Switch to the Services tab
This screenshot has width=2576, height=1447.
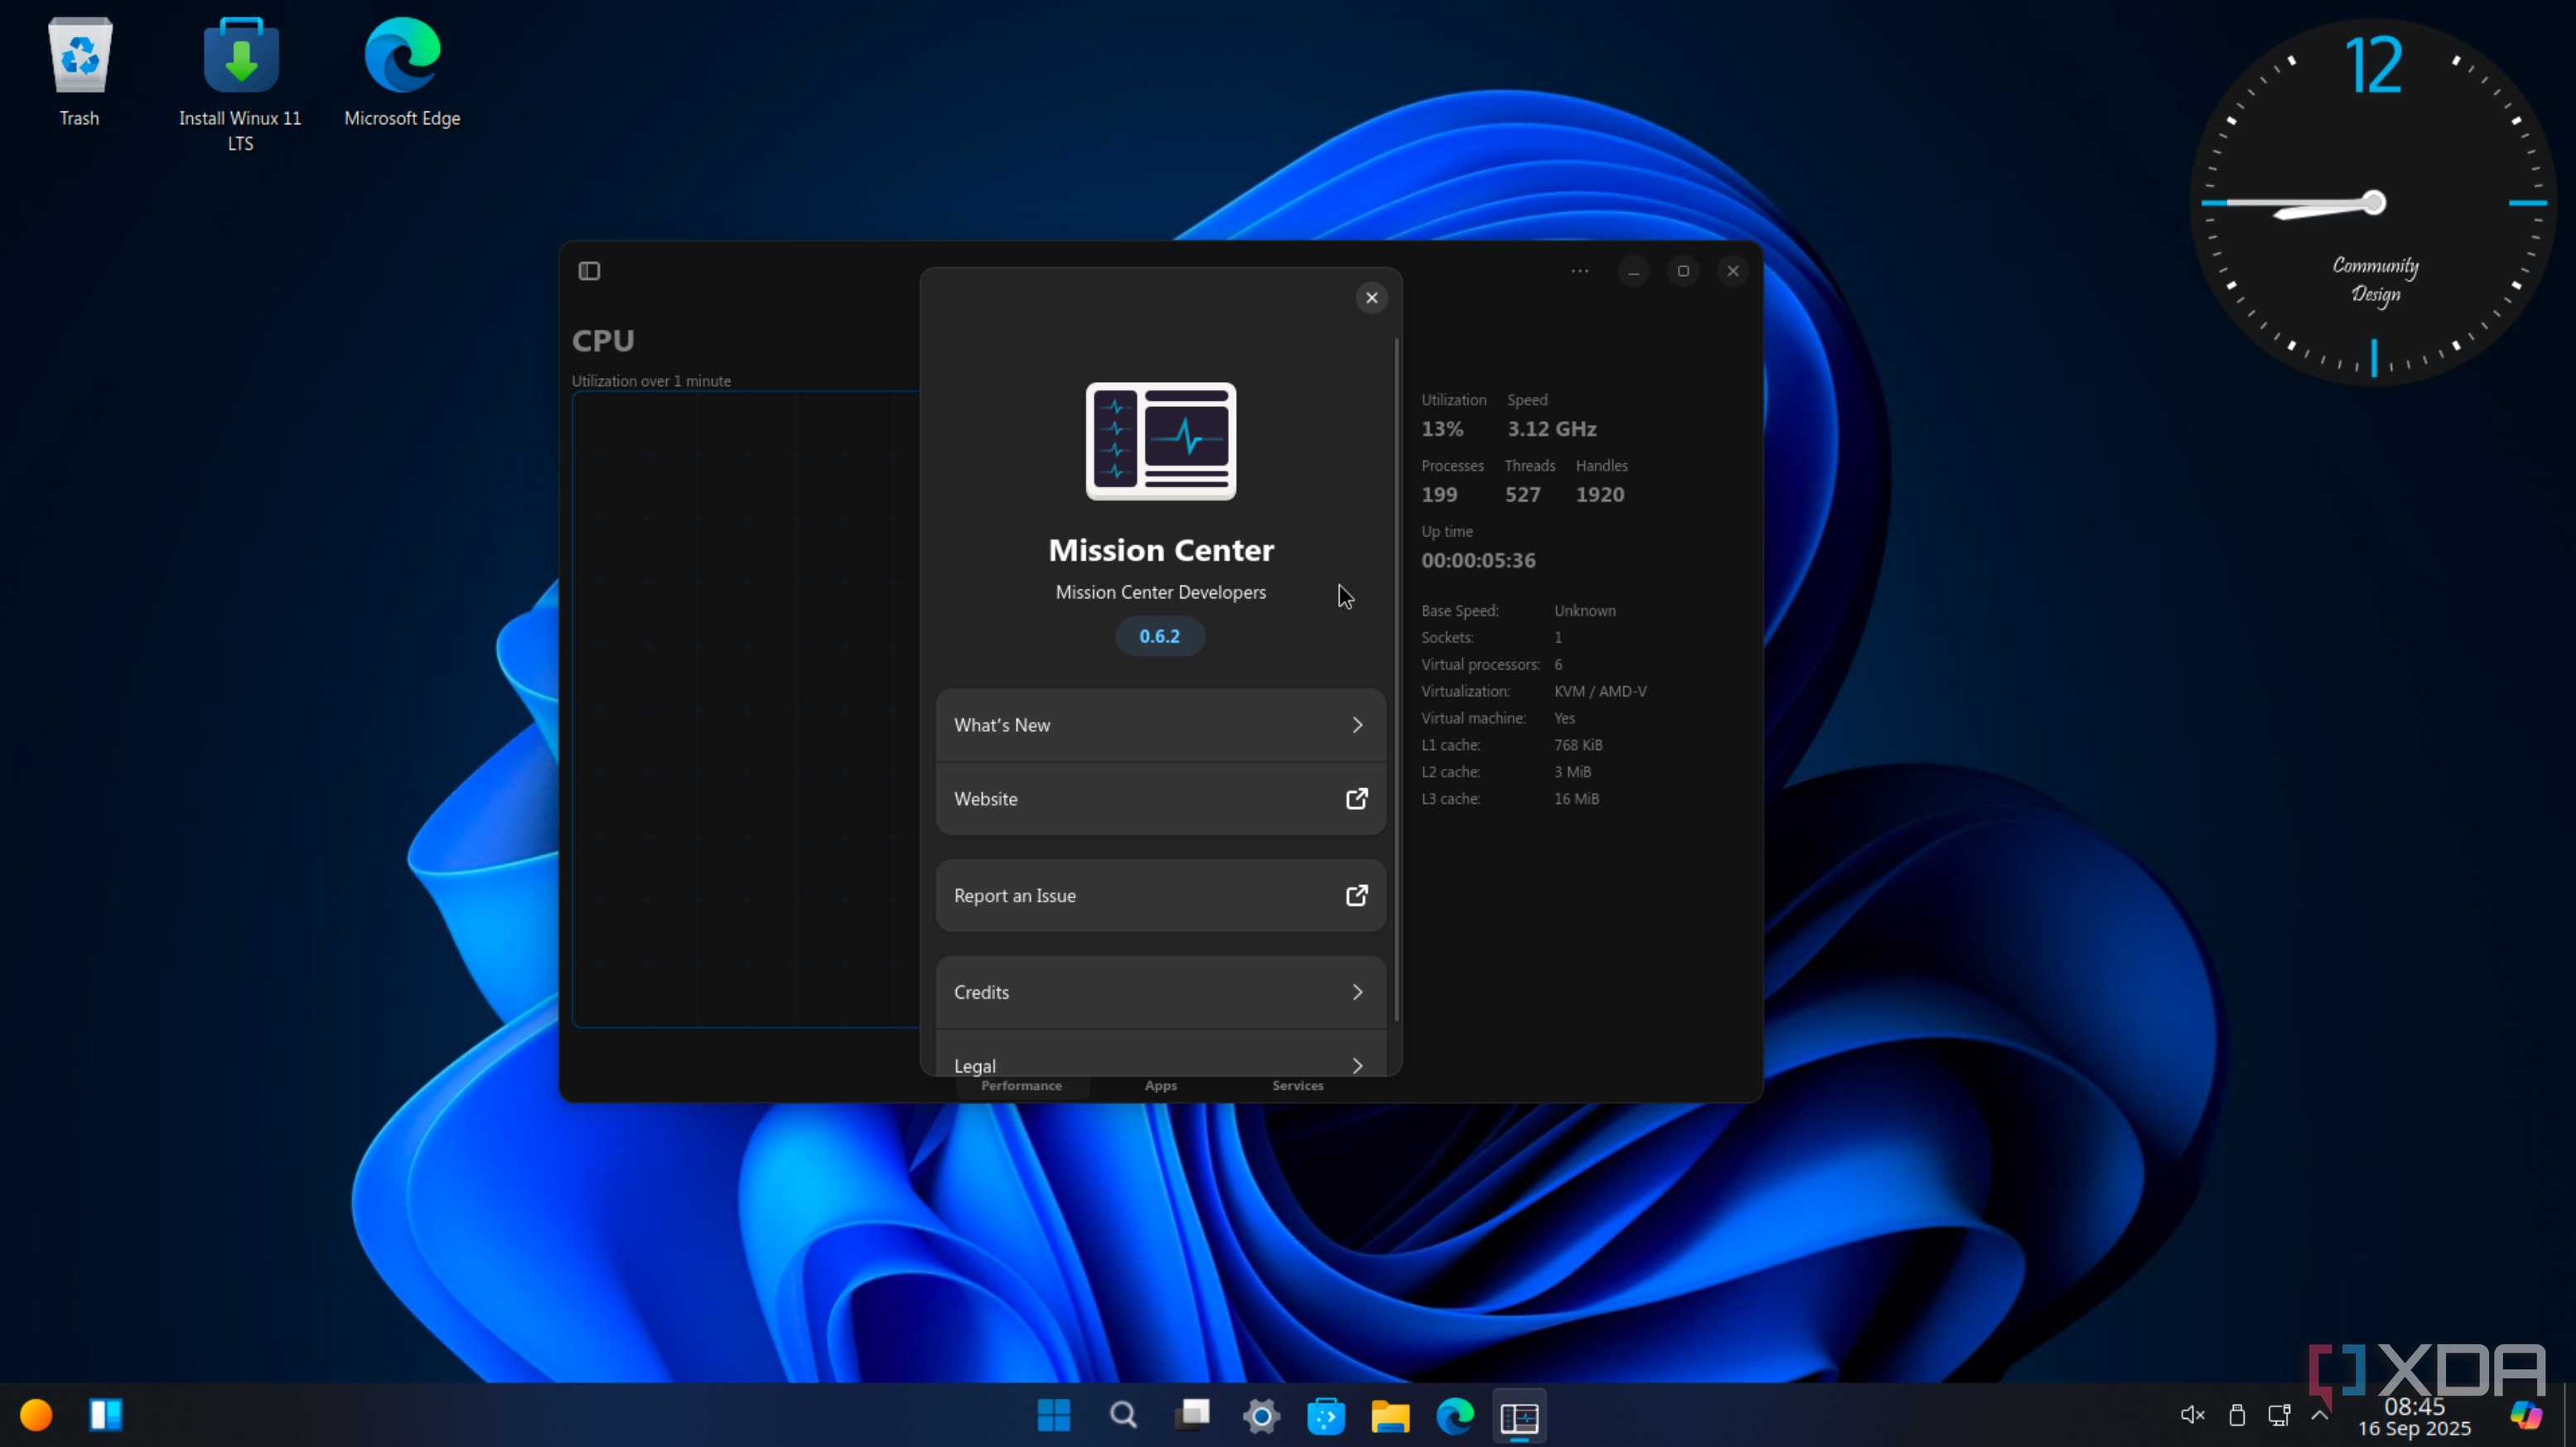pos(1297,1086)
